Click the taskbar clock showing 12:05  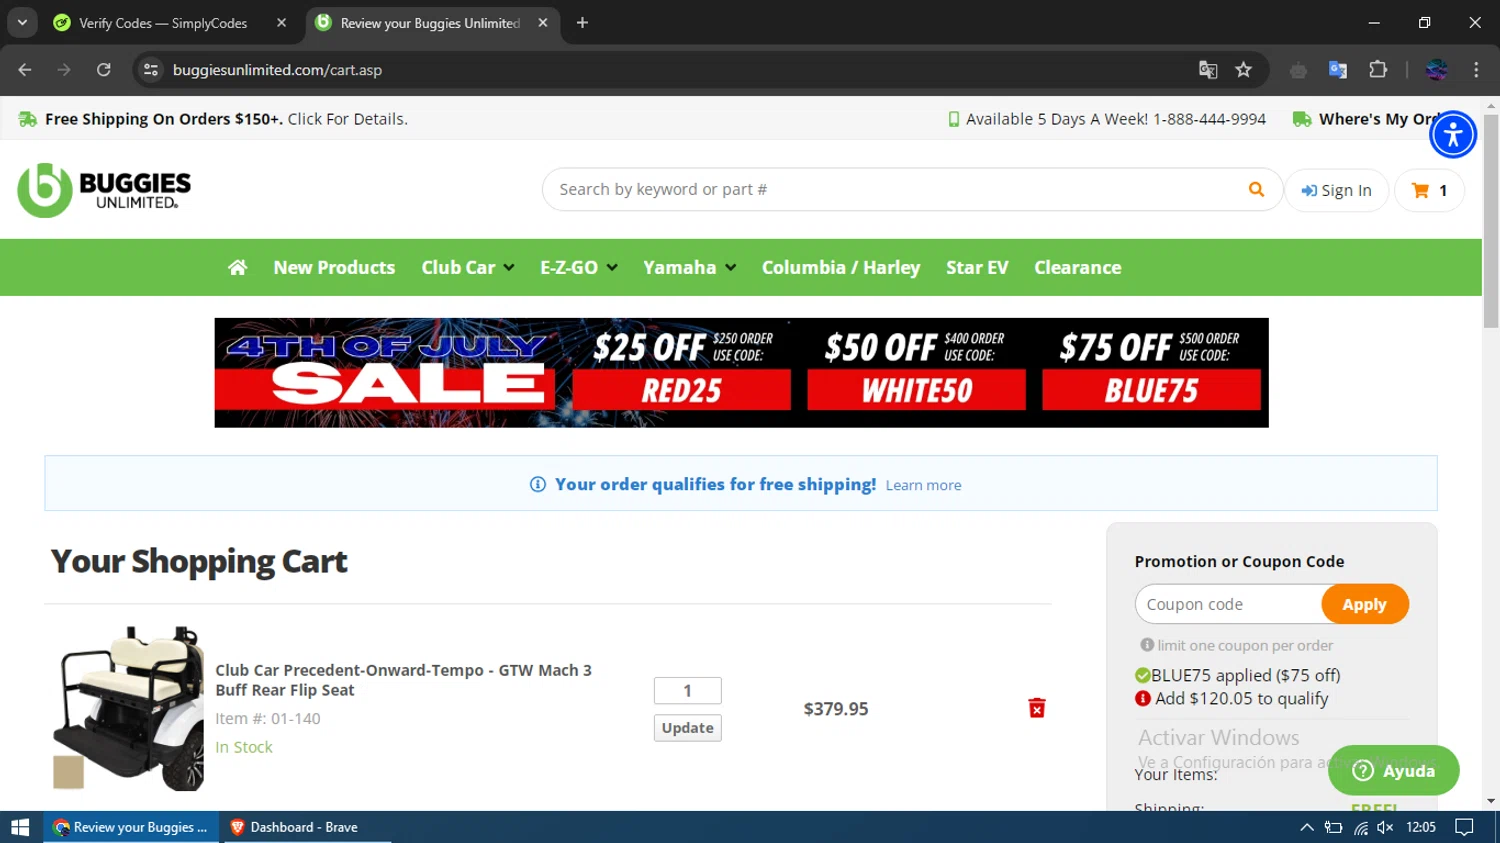[x=1421, y=827]
